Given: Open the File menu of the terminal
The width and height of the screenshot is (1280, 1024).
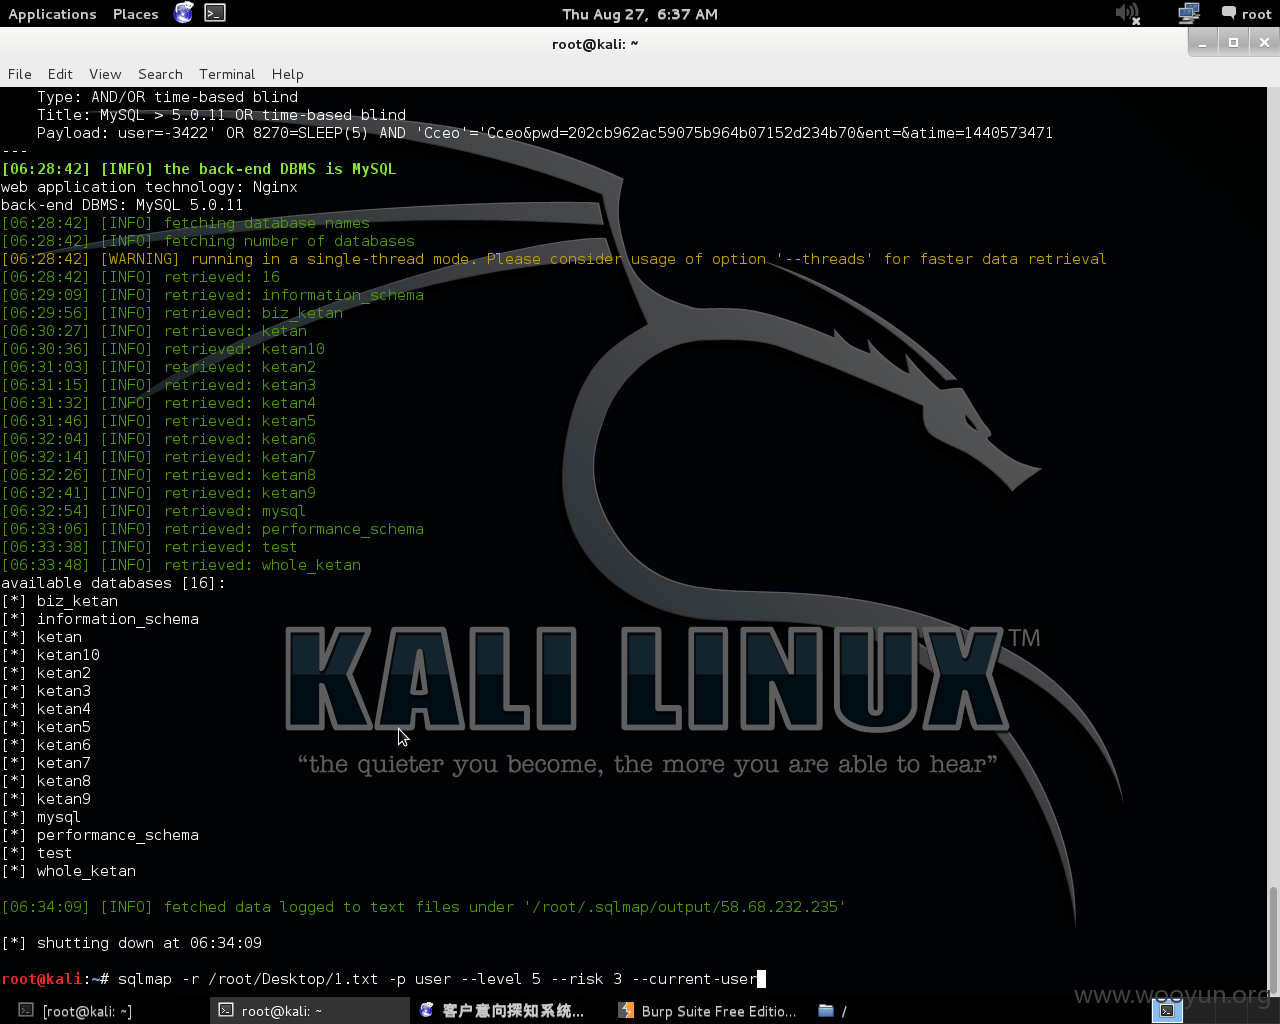Looking at the screenshot, I should (19, 74).
